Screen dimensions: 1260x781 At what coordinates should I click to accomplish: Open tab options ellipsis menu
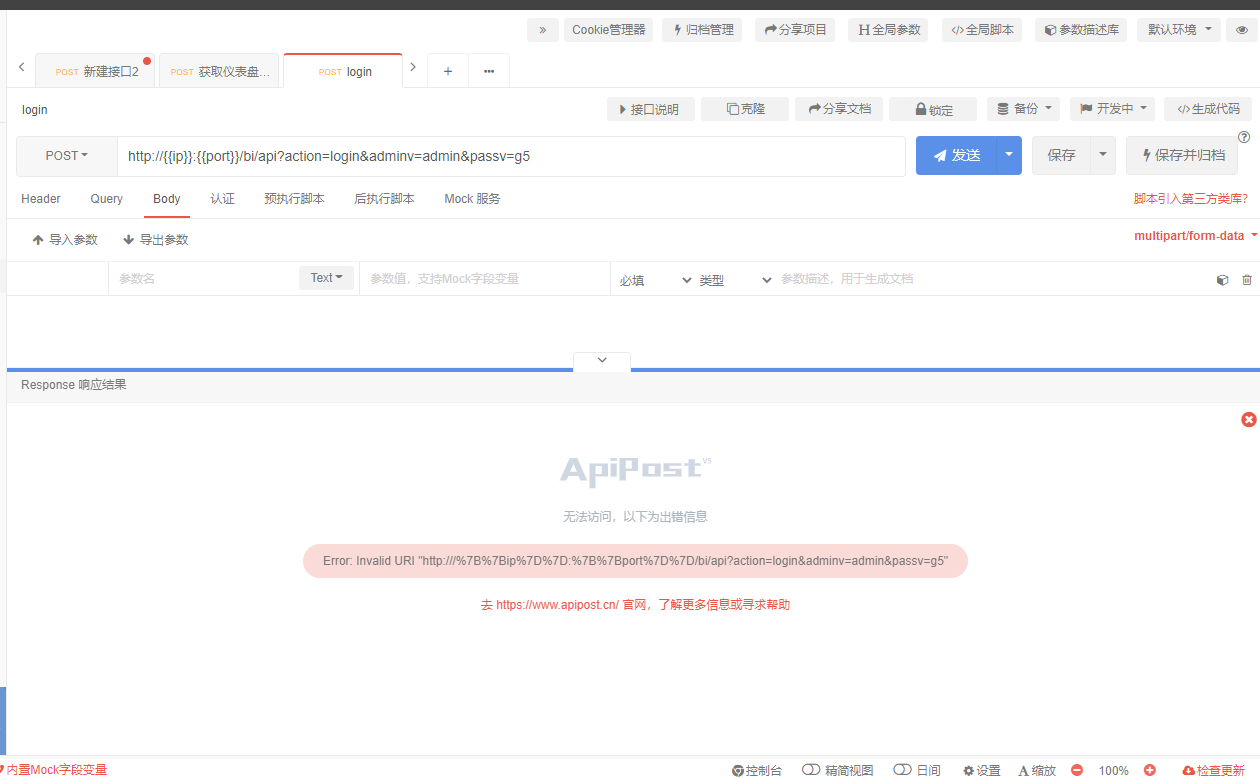489,71
